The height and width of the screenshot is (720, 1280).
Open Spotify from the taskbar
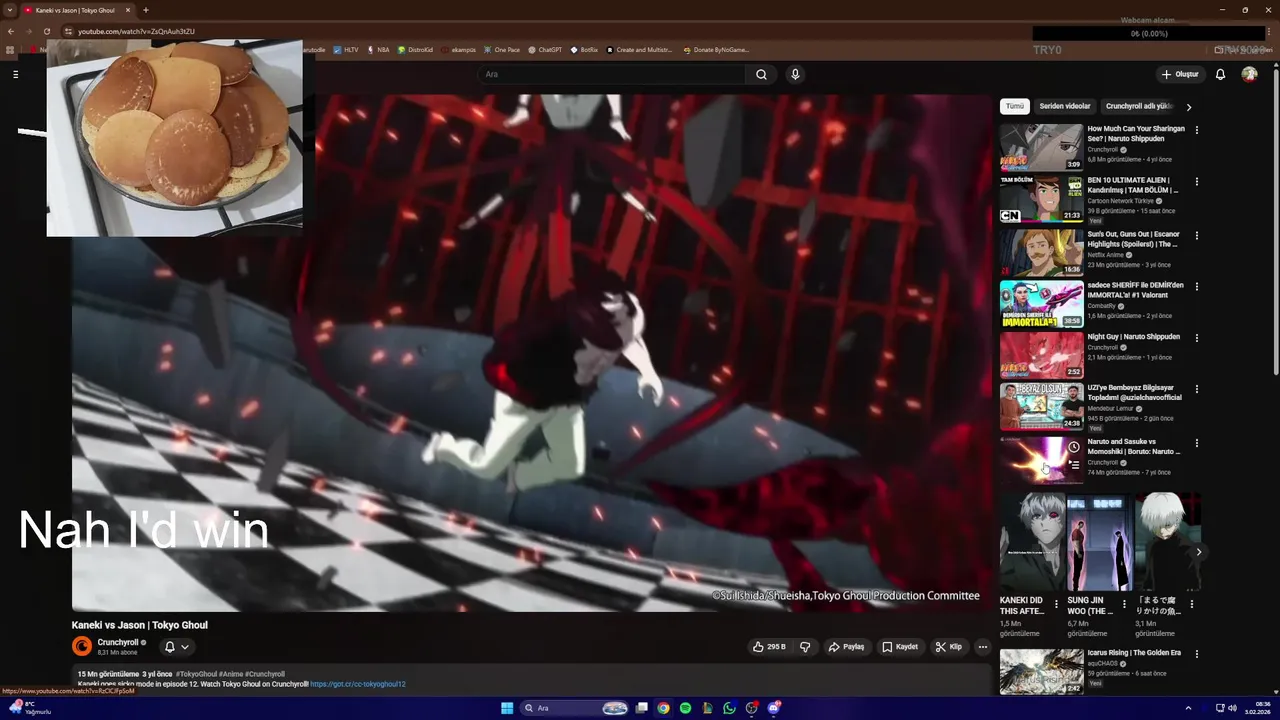(x=685, y=708)
